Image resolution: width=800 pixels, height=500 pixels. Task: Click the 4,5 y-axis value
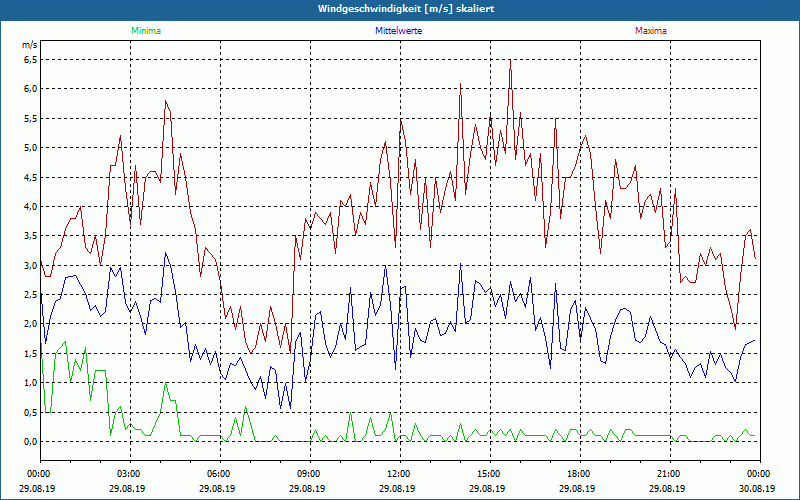31,177
